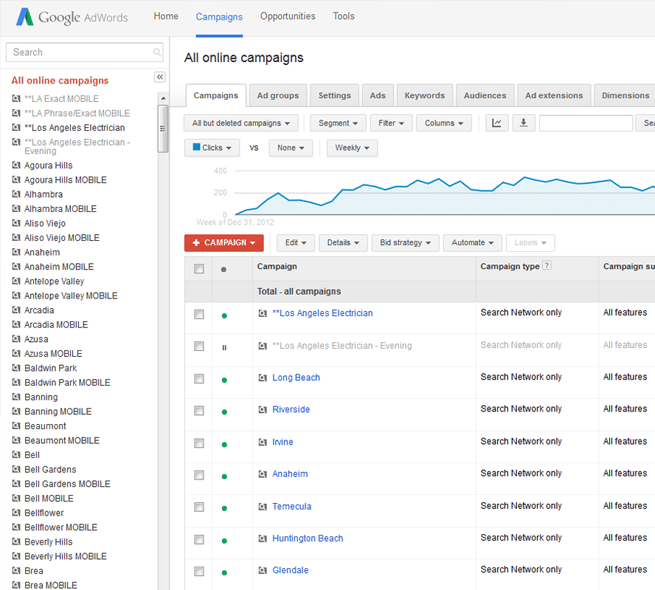The height and width of the screenshot is (590, 655).
Task: Click the sidebar Search input field
Action: [84, 52]
